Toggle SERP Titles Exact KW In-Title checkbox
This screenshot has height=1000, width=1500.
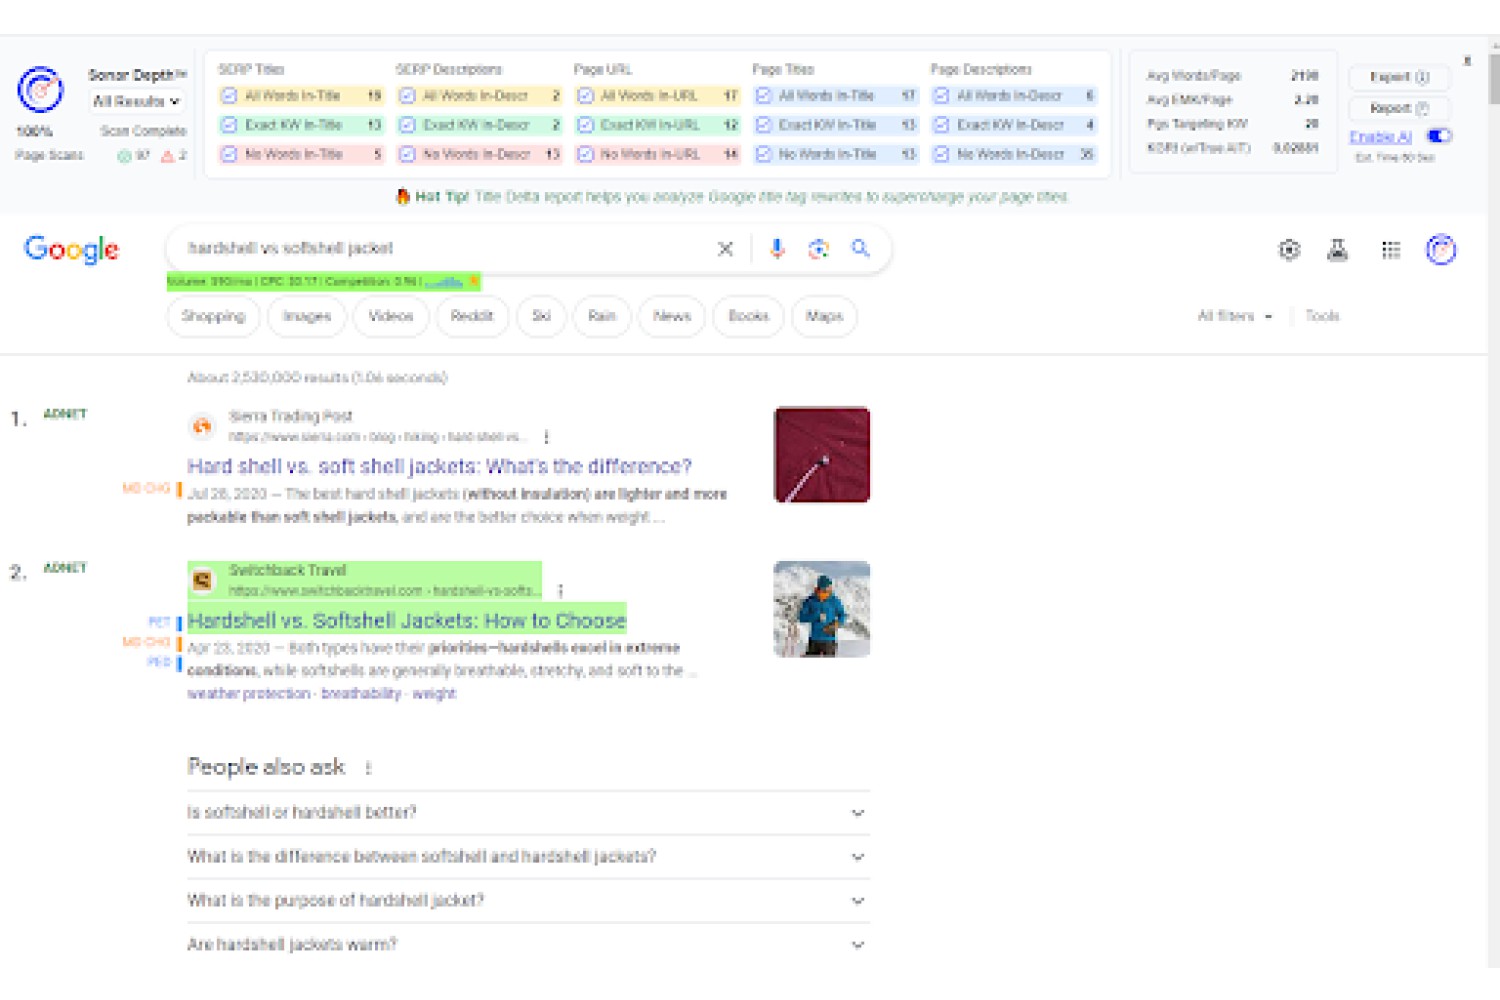pos(229,125)
